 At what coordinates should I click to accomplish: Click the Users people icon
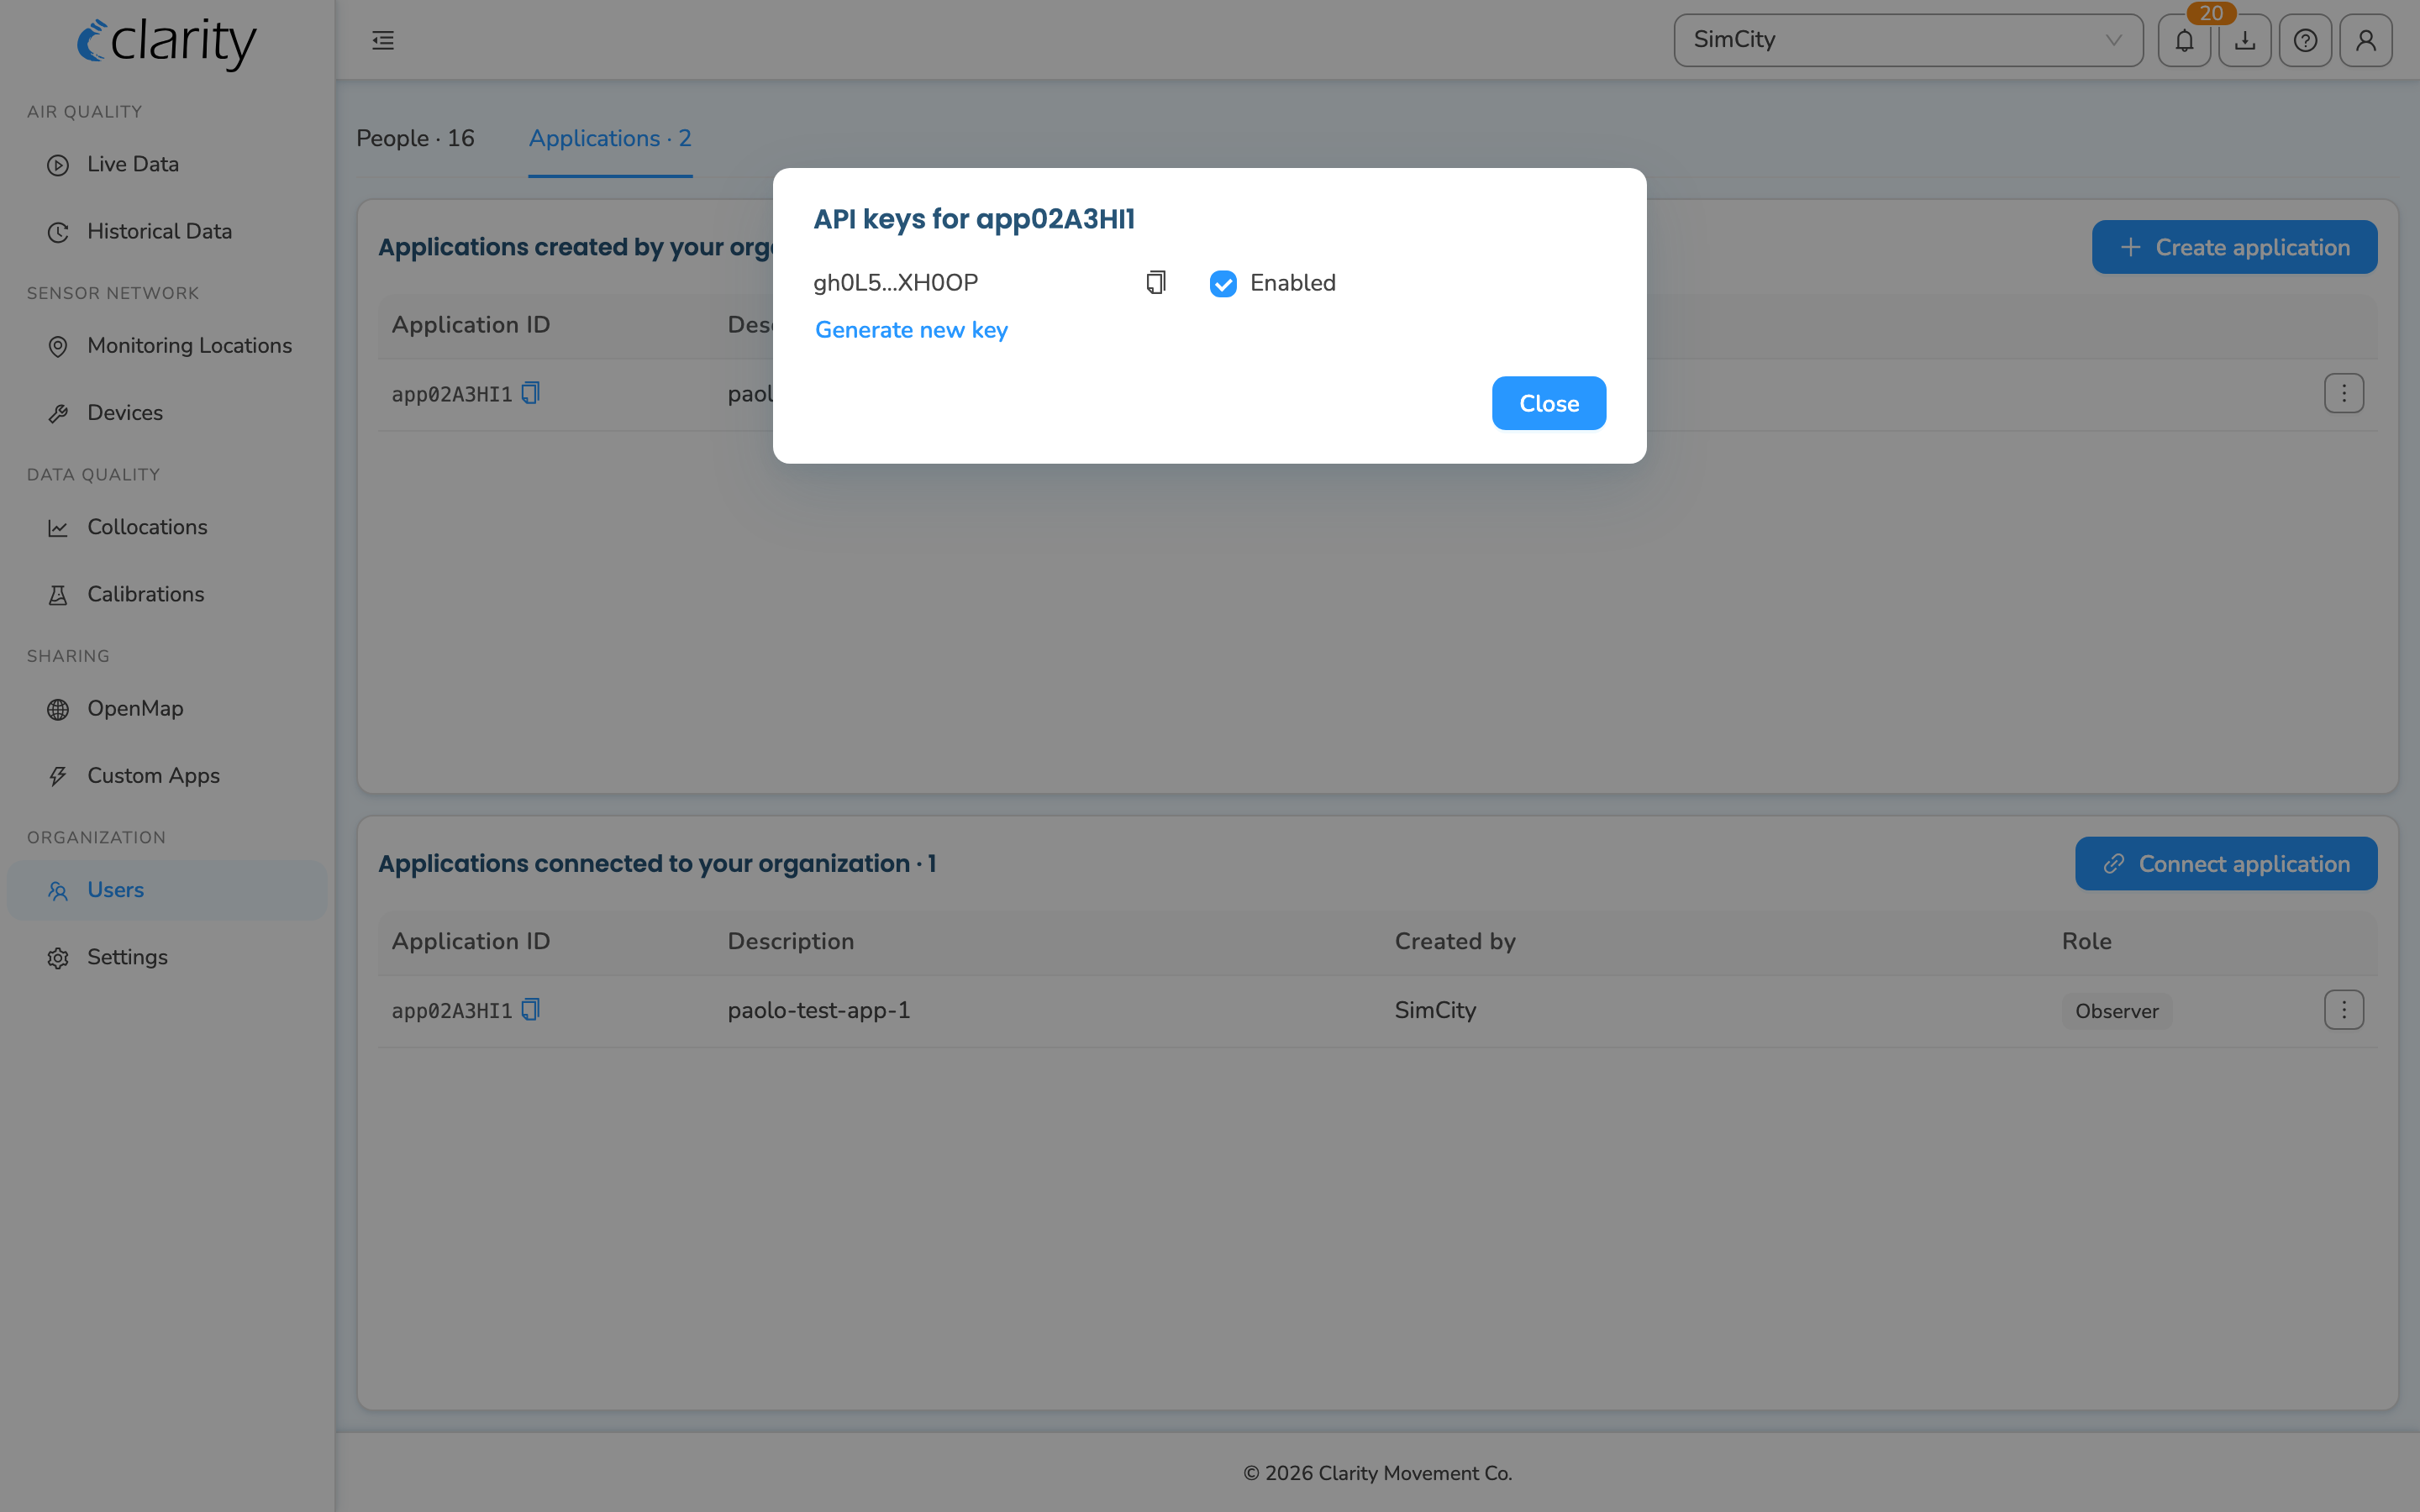58,890
